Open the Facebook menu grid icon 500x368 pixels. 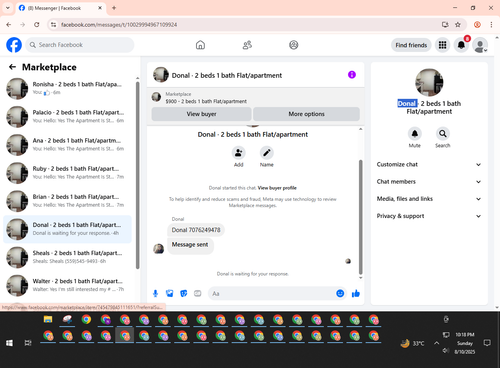pos(442,45)
